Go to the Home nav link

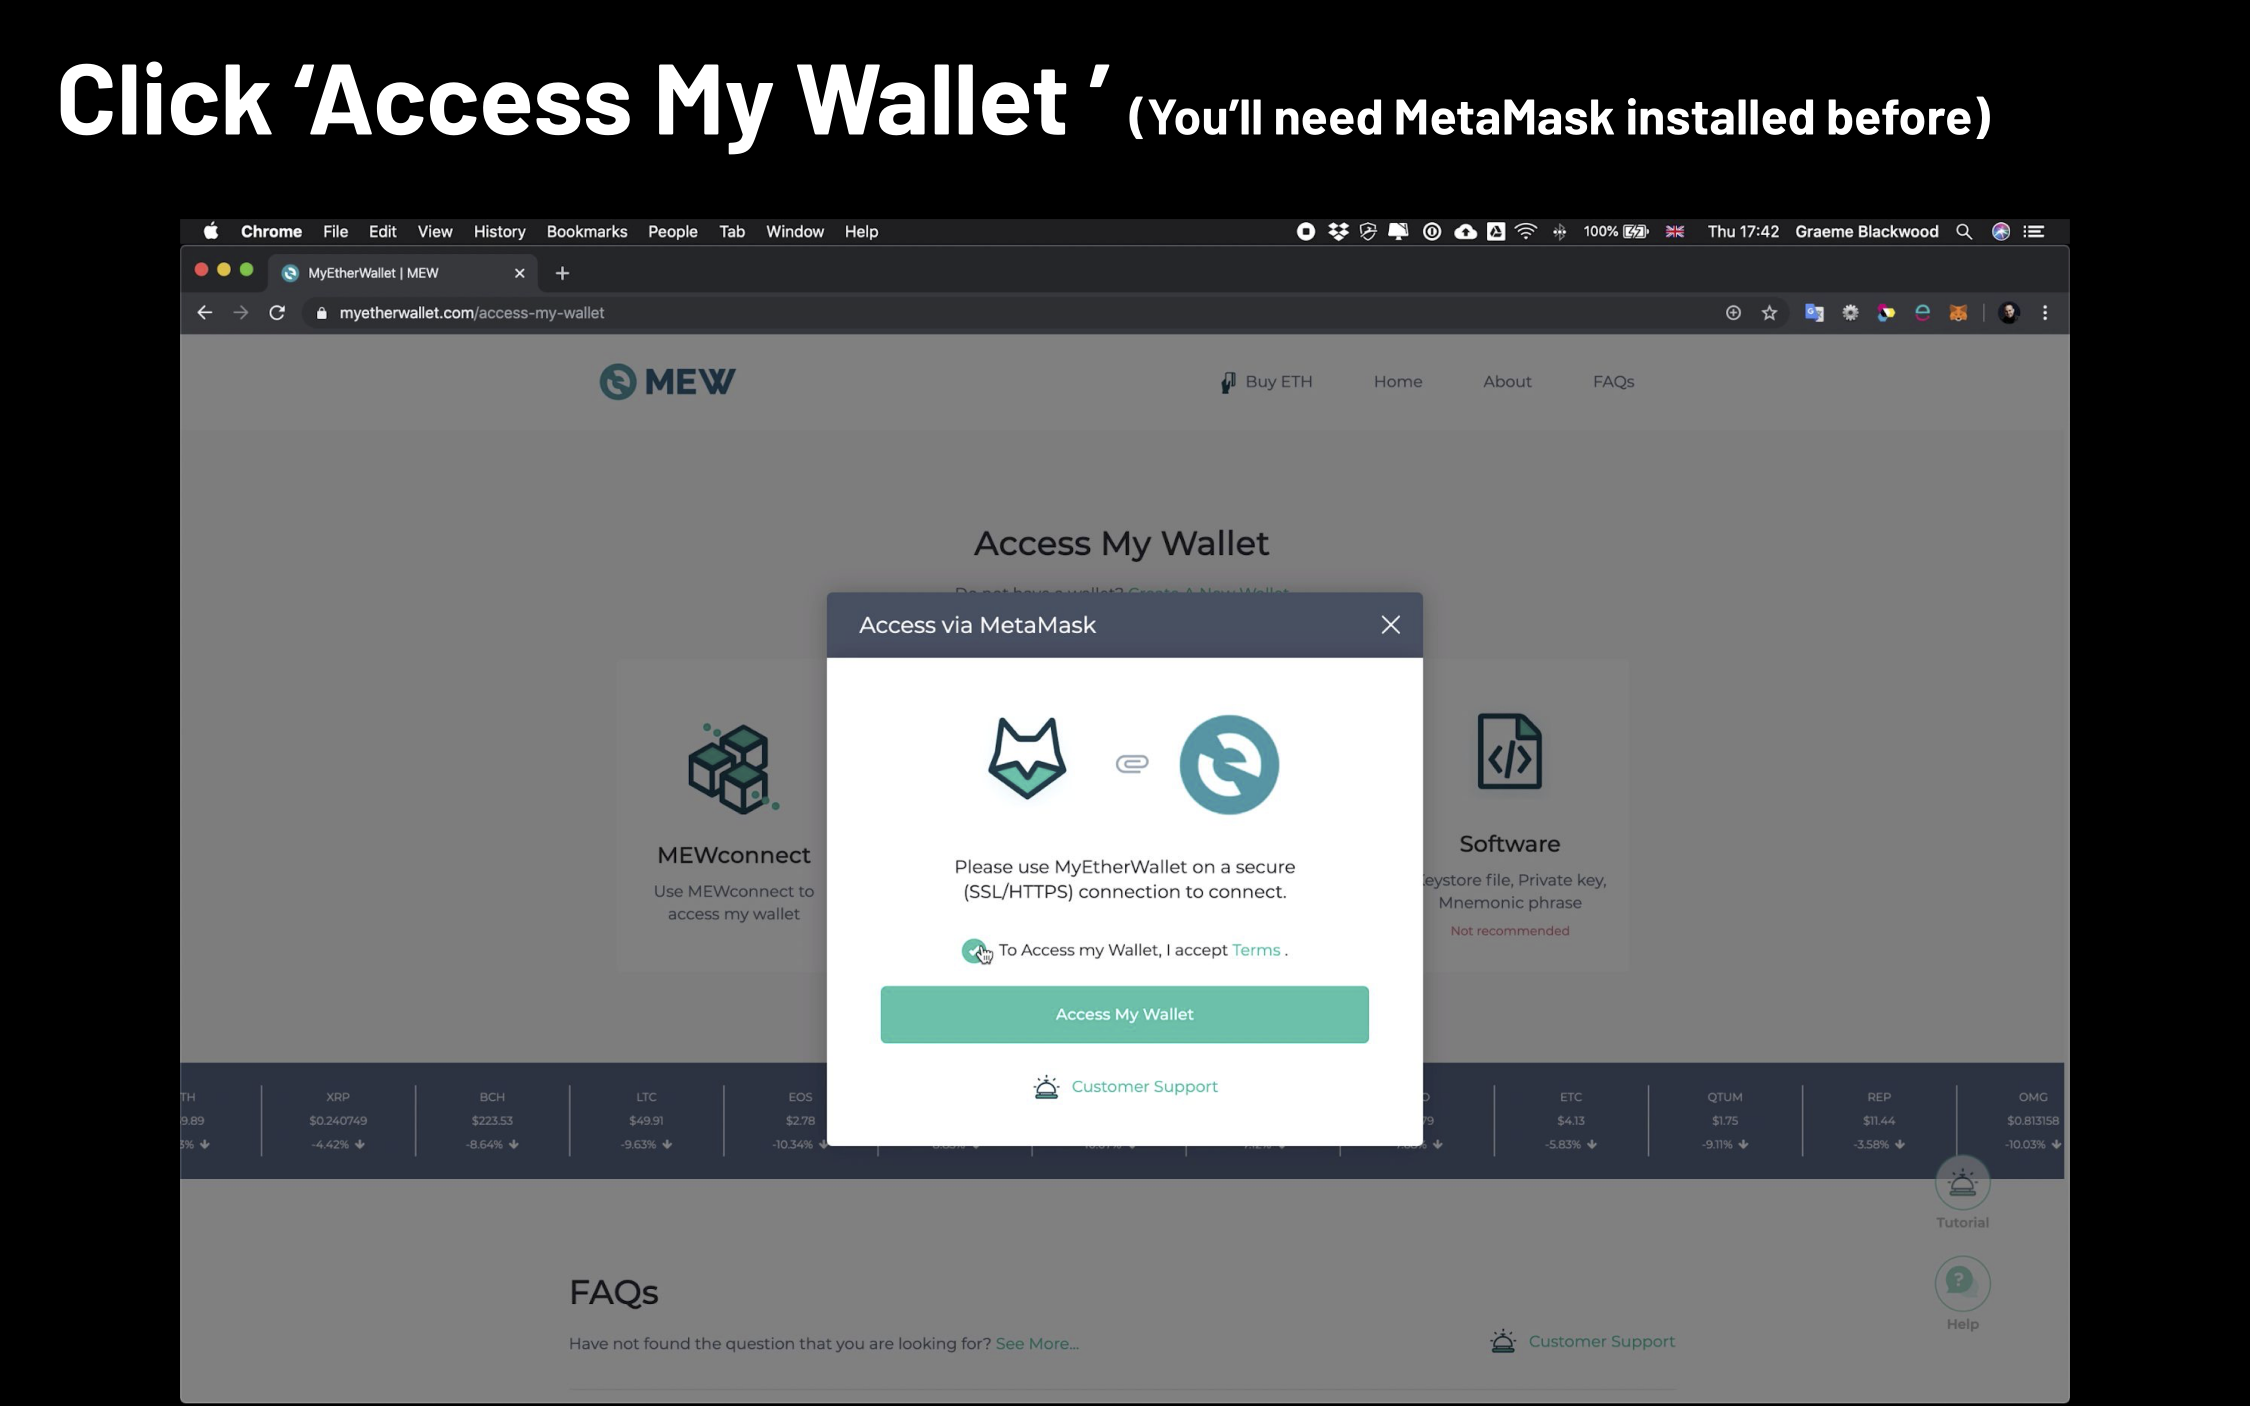pyautogui.click(x=1397, y=381)
